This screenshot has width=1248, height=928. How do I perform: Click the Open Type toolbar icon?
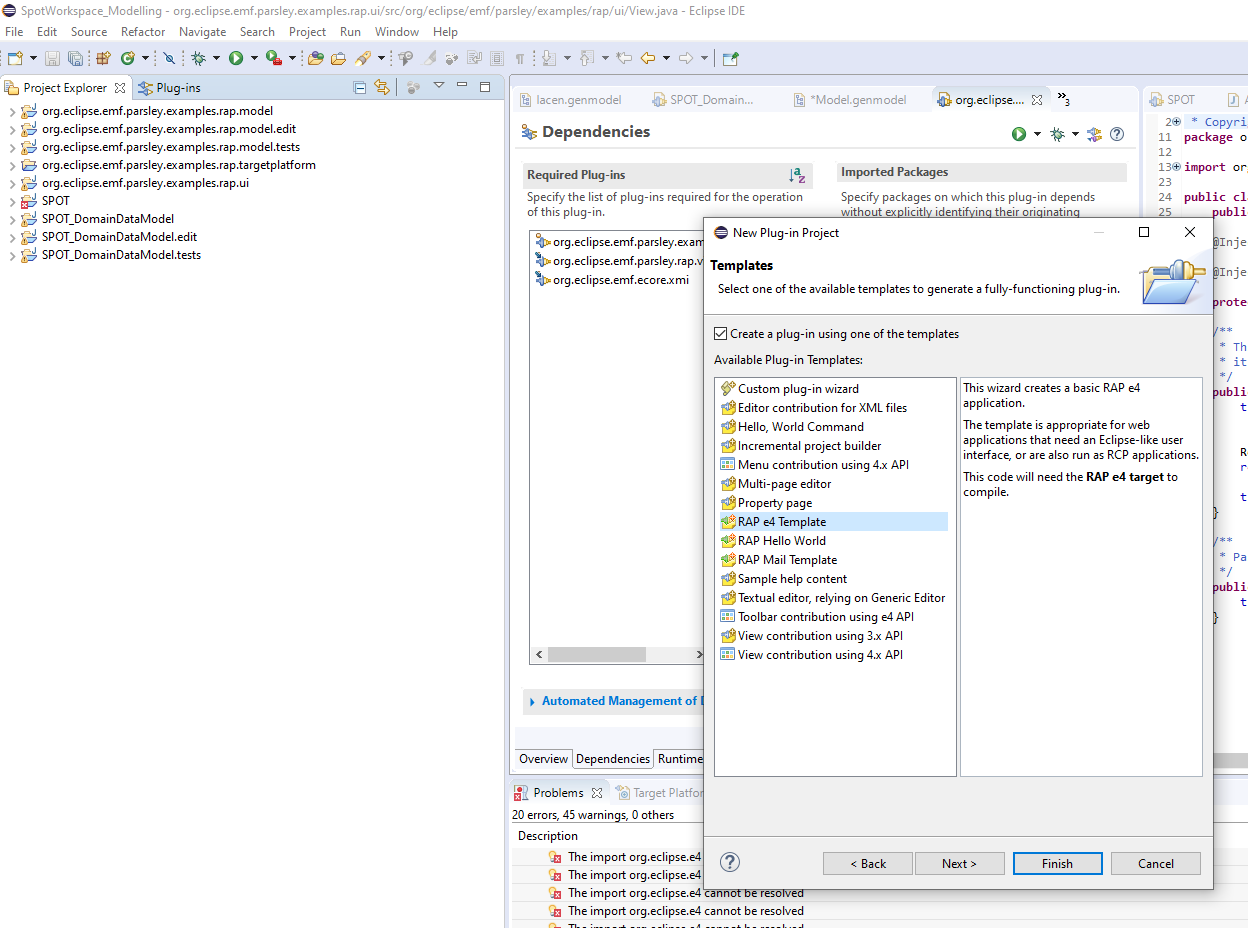pos(316,58)
